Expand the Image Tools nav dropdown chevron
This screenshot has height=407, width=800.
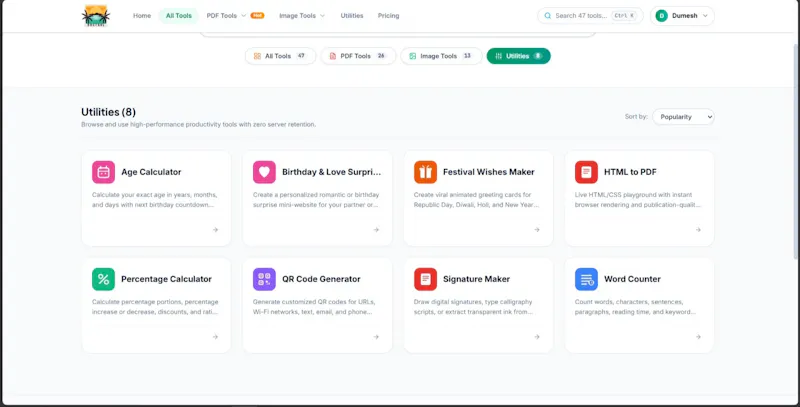[322, 16]
